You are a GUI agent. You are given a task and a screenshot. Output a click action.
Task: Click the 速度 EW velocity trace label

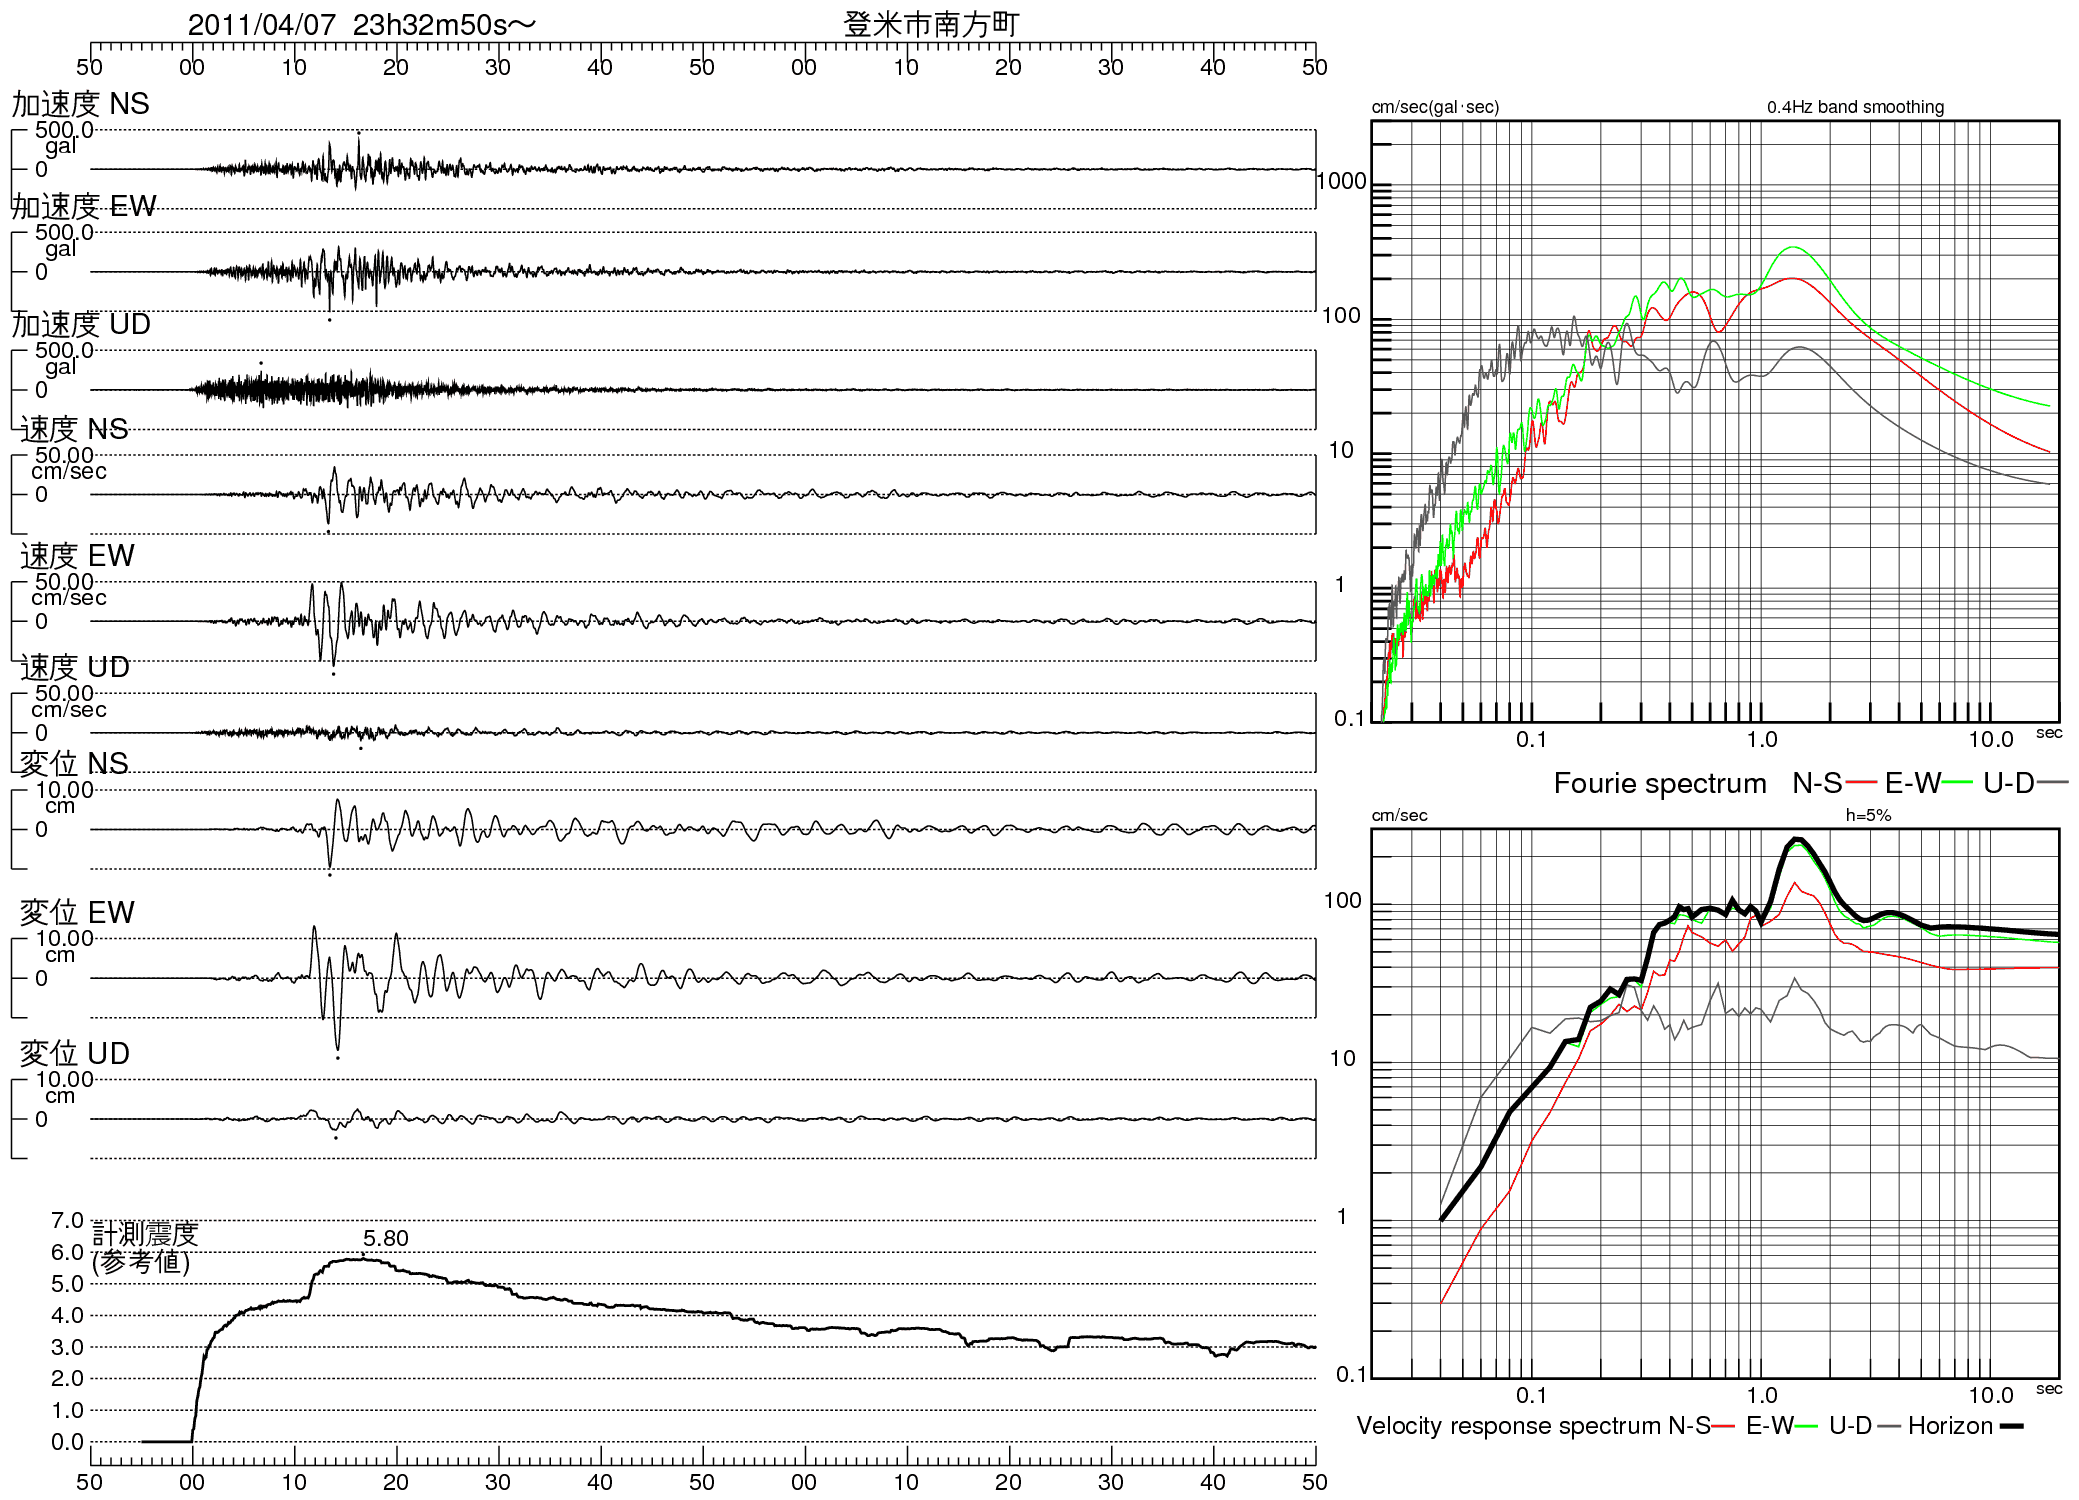[77, 555]
